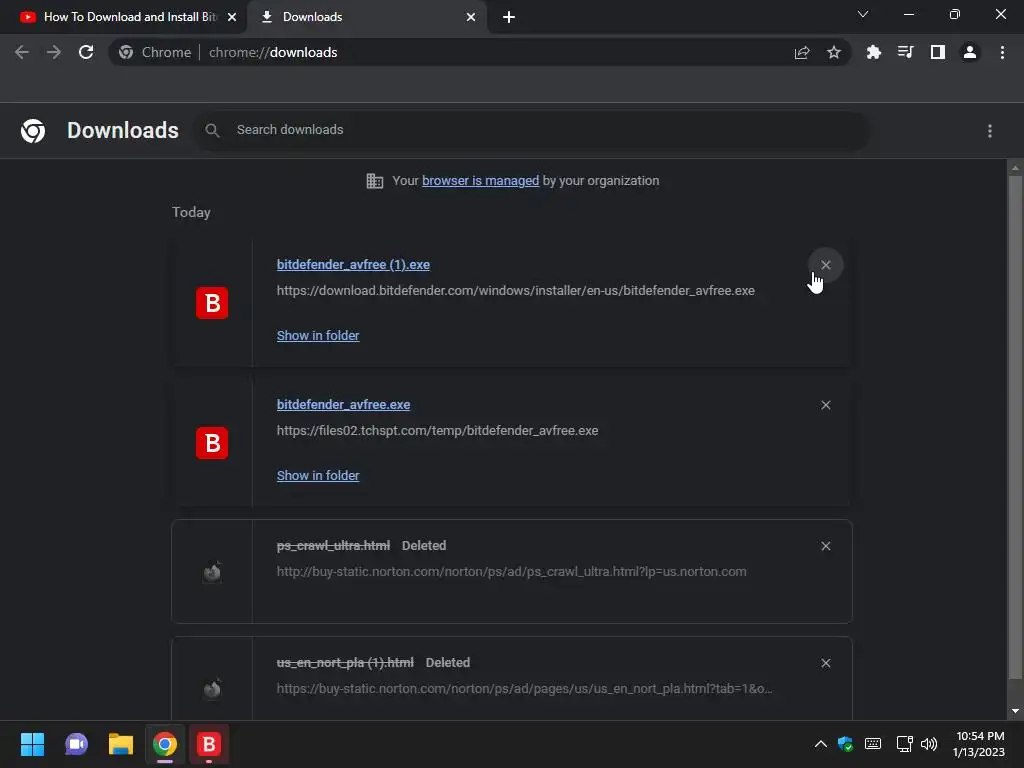1024x768 pixels.
Task: Open the Chrome profile avatar
Action: coord(970,52)
